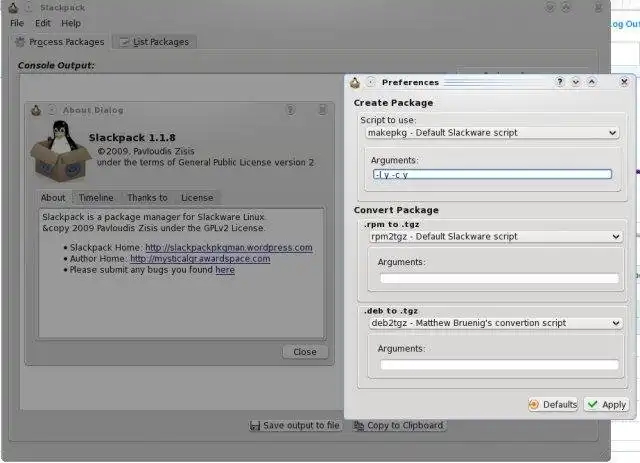This screenshot has height=463, width=640.
Task: Open the Help menu
Action: pyautogui.click(x=71, y=23)
